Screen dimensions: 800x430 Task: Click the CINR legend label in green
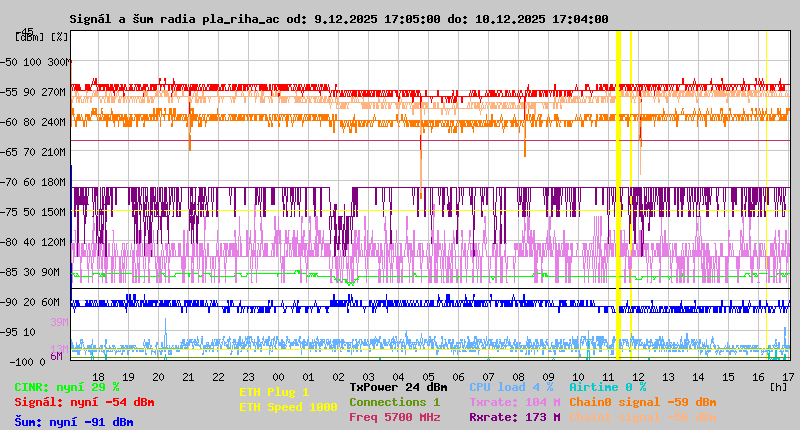tap(66, 387)
